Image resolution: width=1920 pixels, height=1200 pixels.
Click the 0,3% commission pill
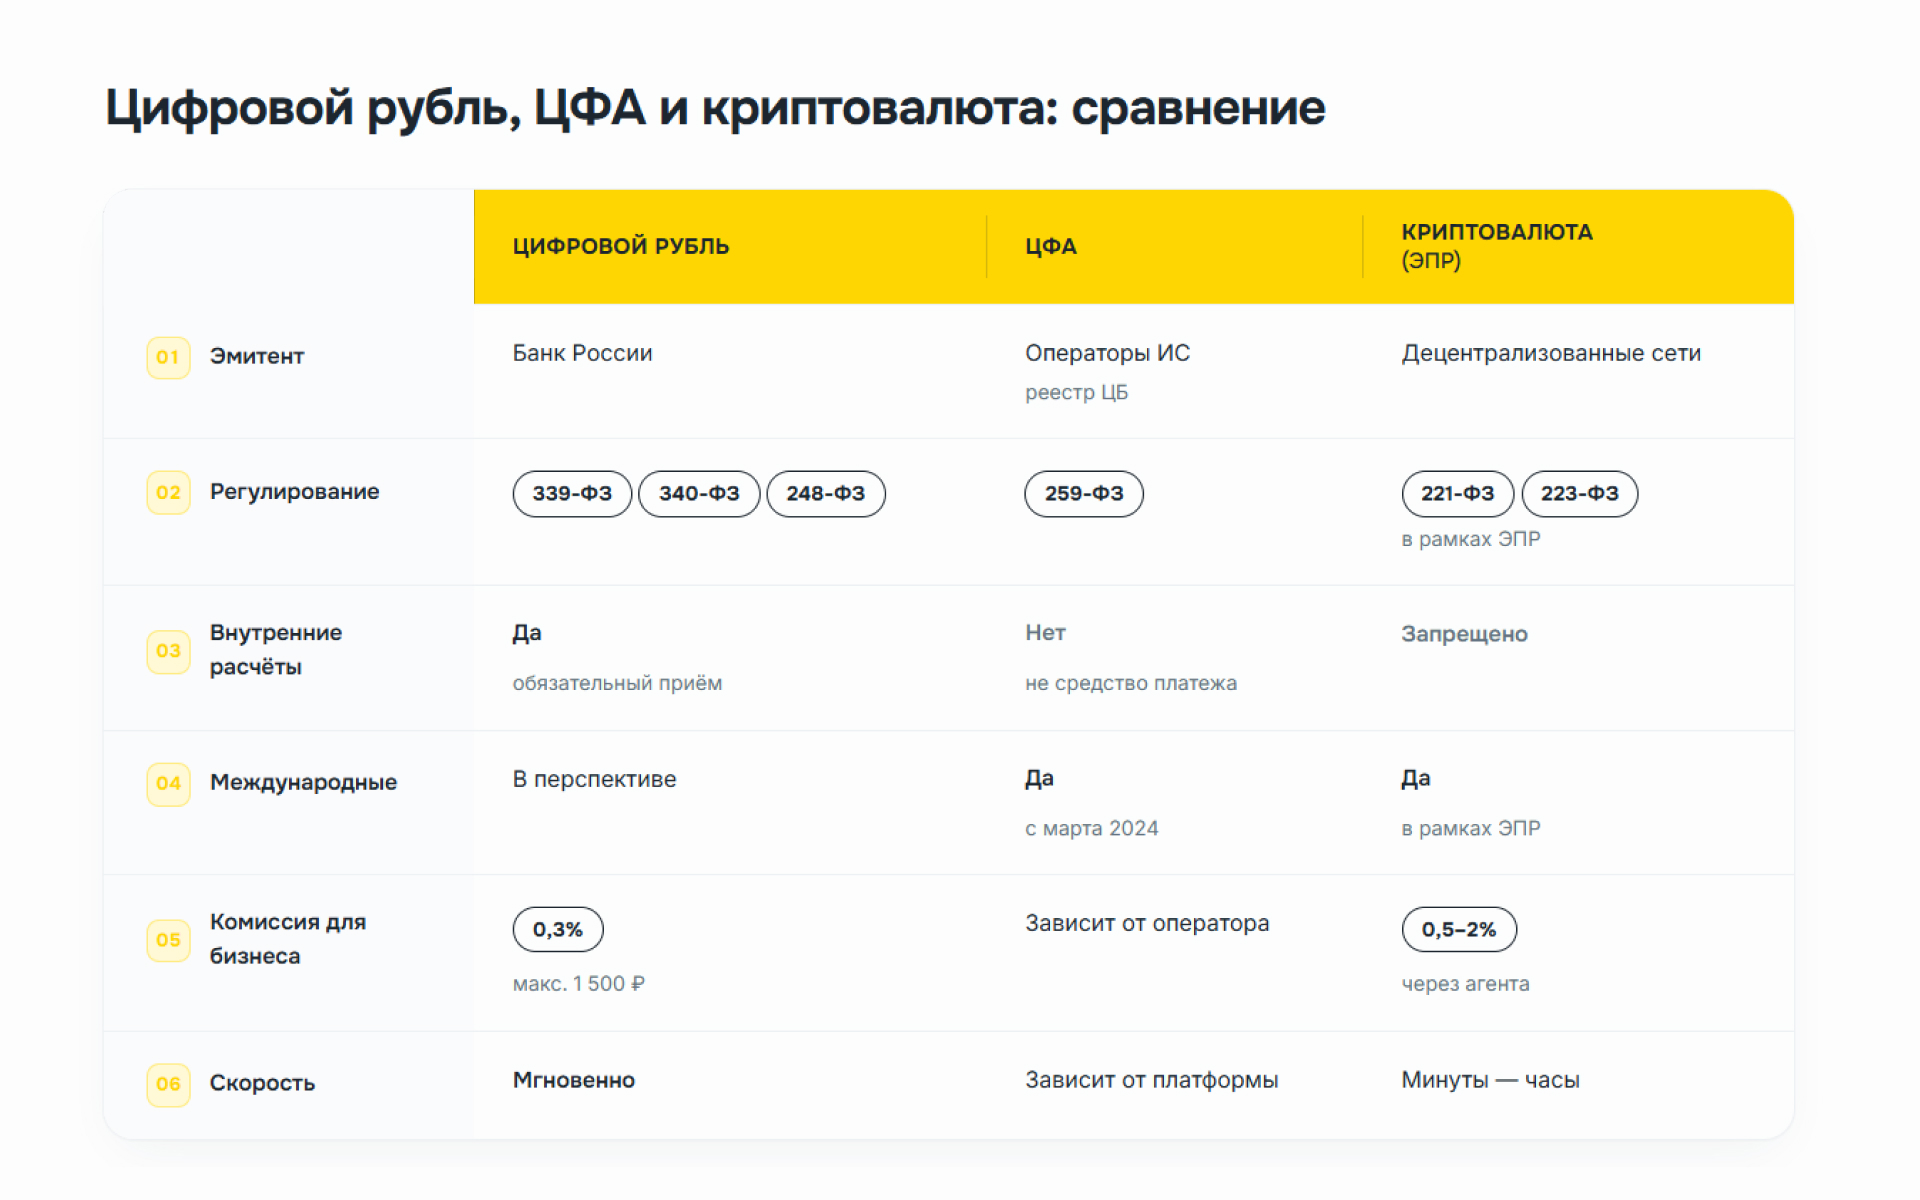[558, 930]
